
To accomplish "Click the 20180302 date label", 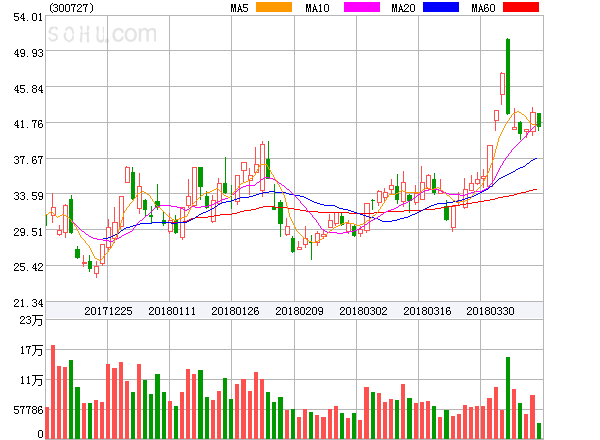I will 363,311.
